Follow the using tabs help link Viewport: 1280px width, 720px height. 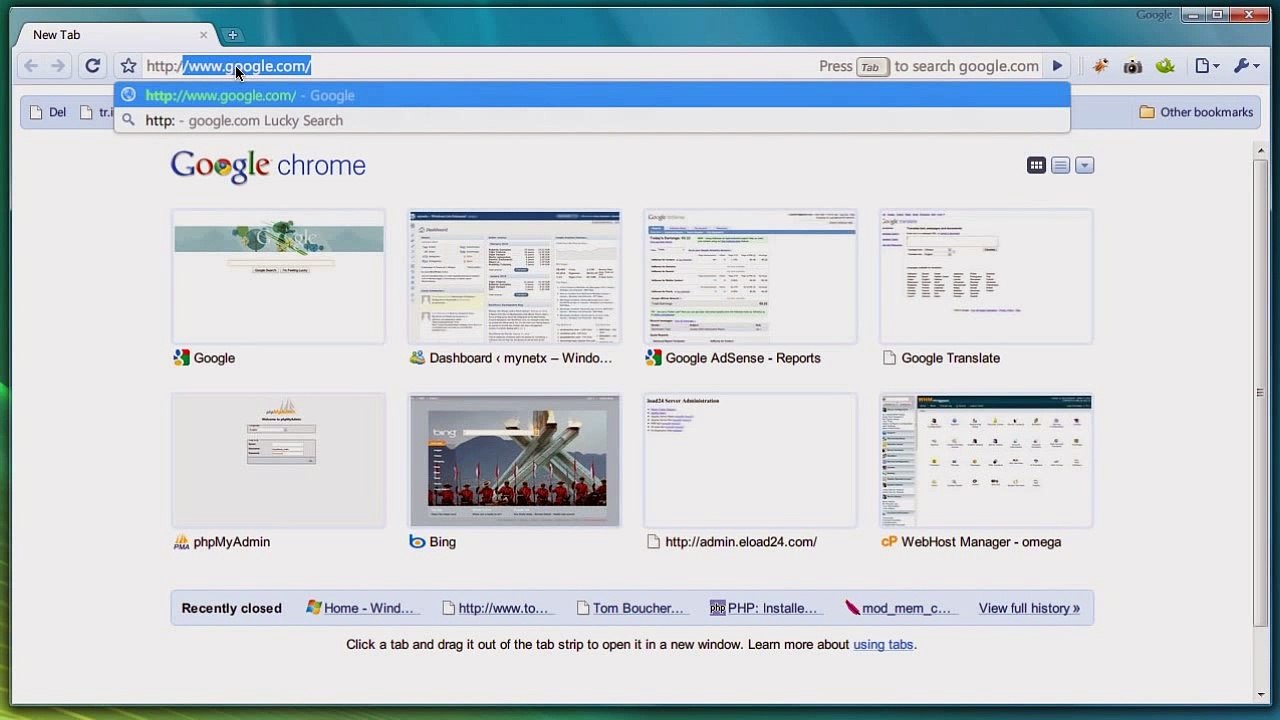[883, 645]
